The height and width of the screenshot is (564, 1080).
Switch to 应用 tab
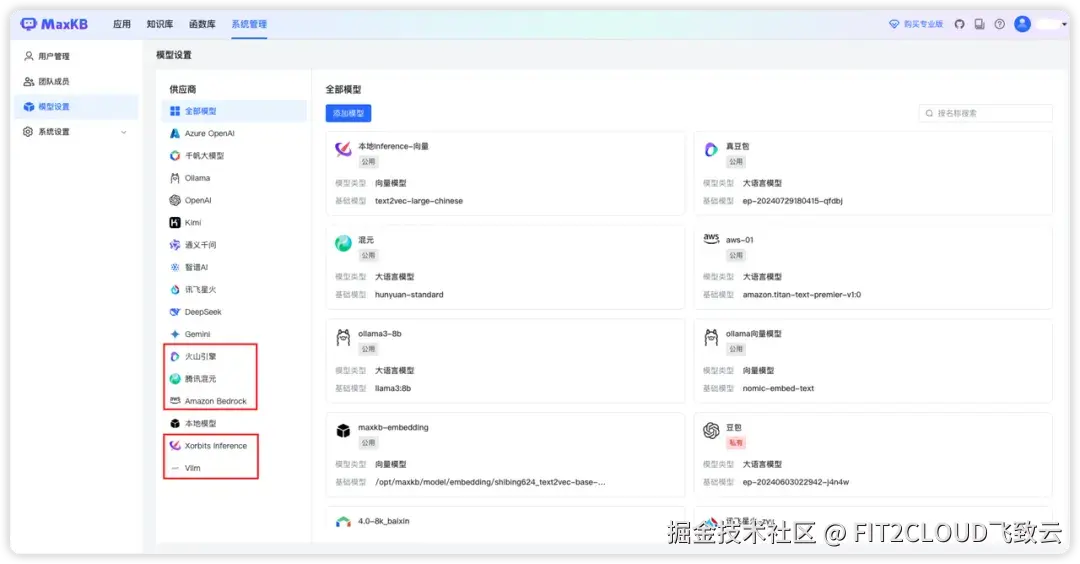(122, 24)
